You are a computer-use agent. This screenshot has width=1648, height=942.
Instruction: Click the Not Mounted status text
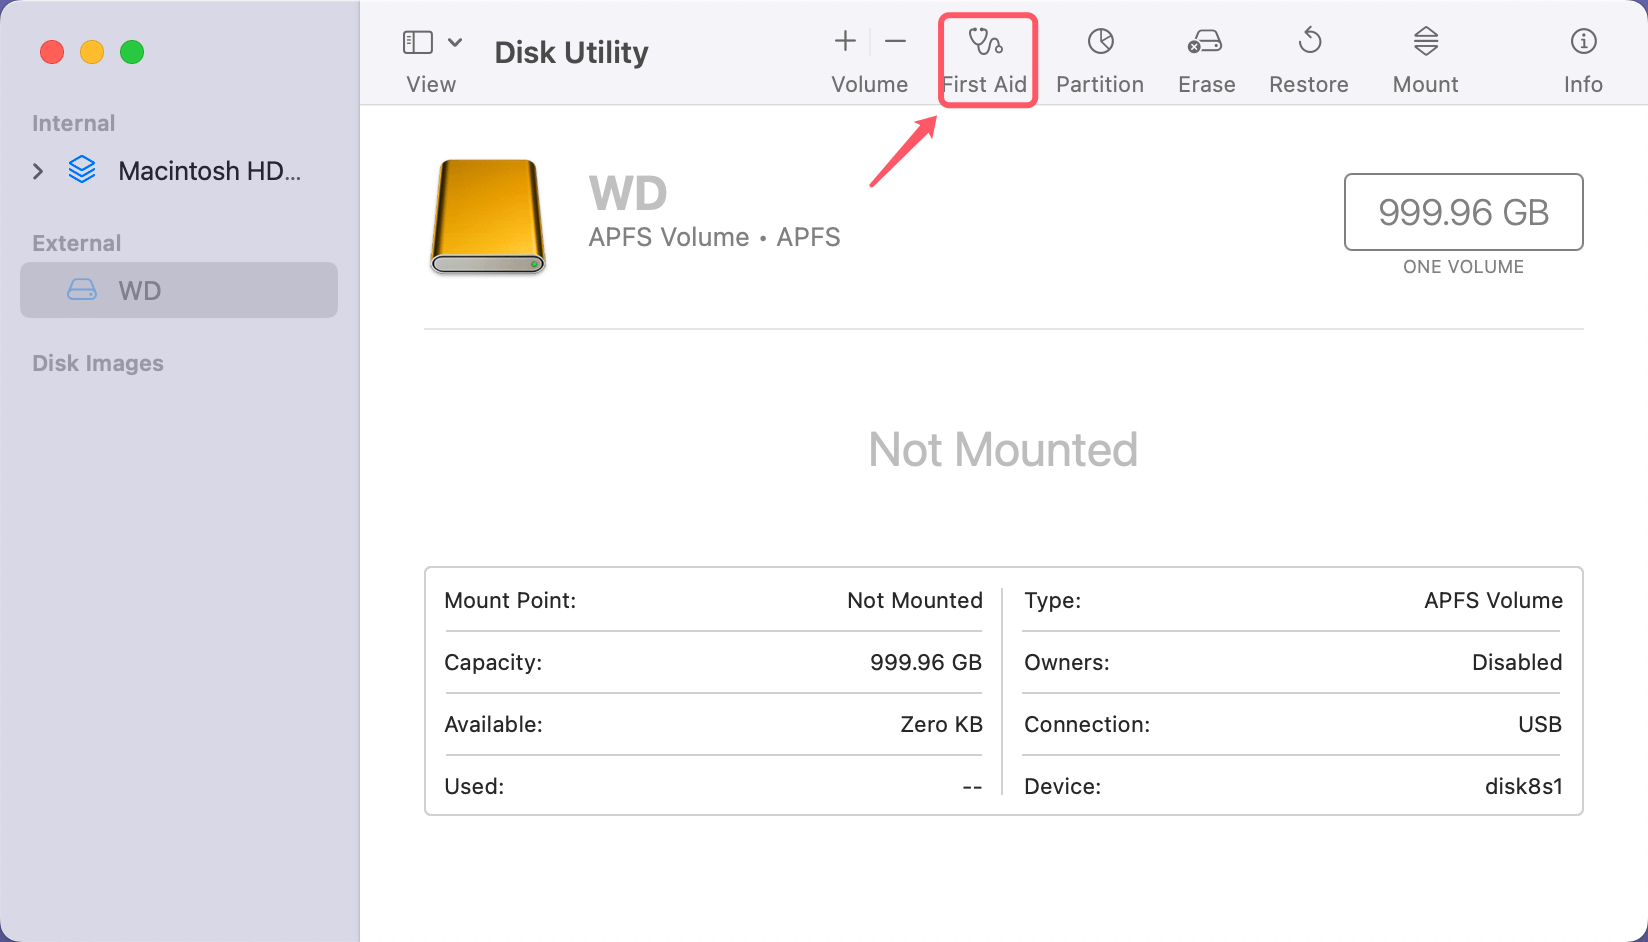click(x=1003, y=450)
